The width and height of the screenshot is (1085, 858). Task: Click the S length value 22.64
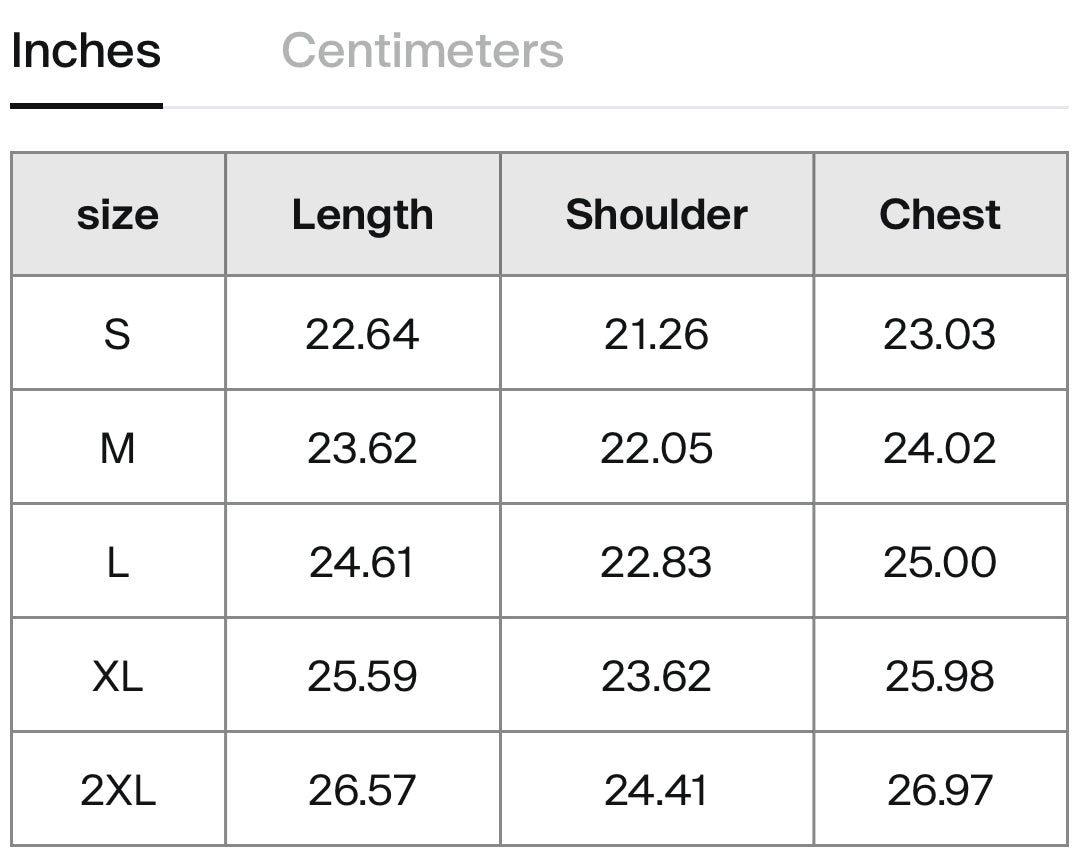tap(362, 334)
